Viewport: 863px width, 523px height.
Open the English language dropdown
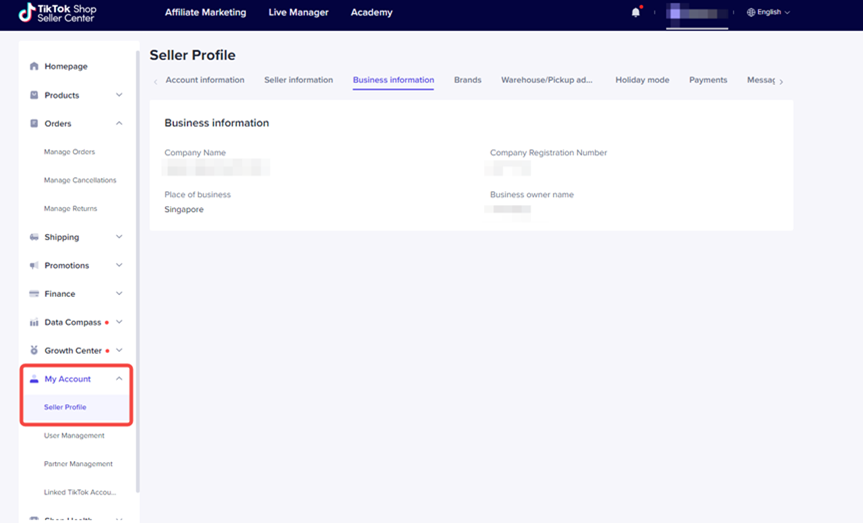(769, 12)
